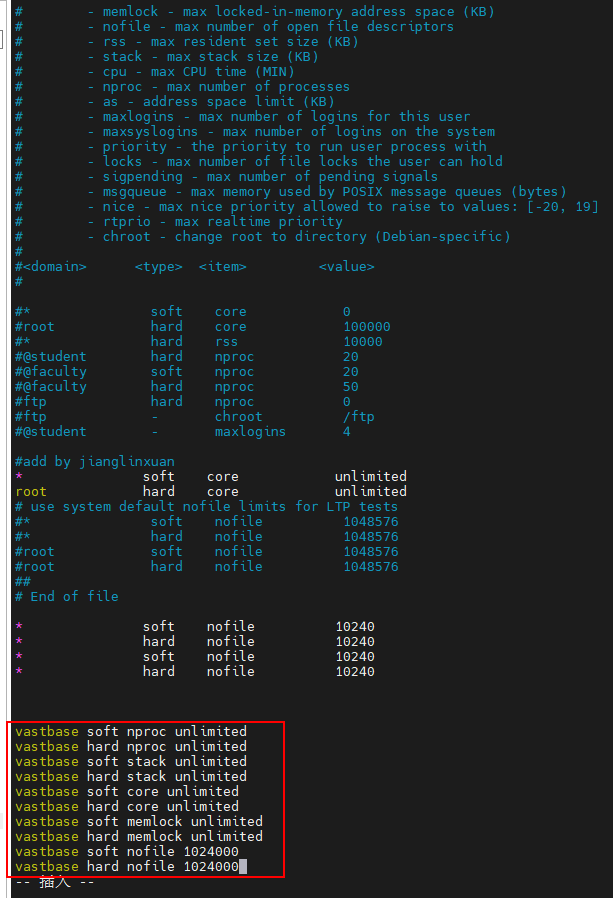This screenshot has width=613, height=898.
Task: Click the 'vastbase hard core unlimited' line
Action: (126, 806)
